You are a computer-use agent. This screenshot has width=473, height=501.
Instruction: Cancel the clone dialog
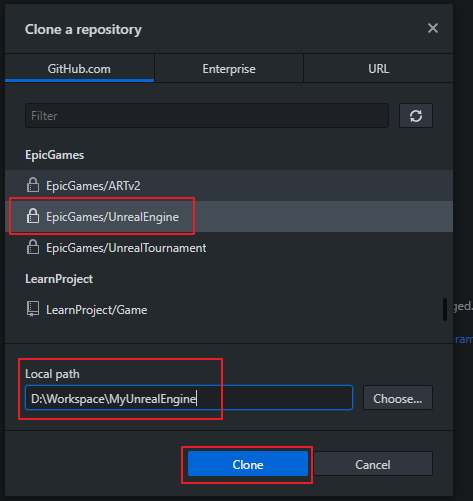point(373,464)
